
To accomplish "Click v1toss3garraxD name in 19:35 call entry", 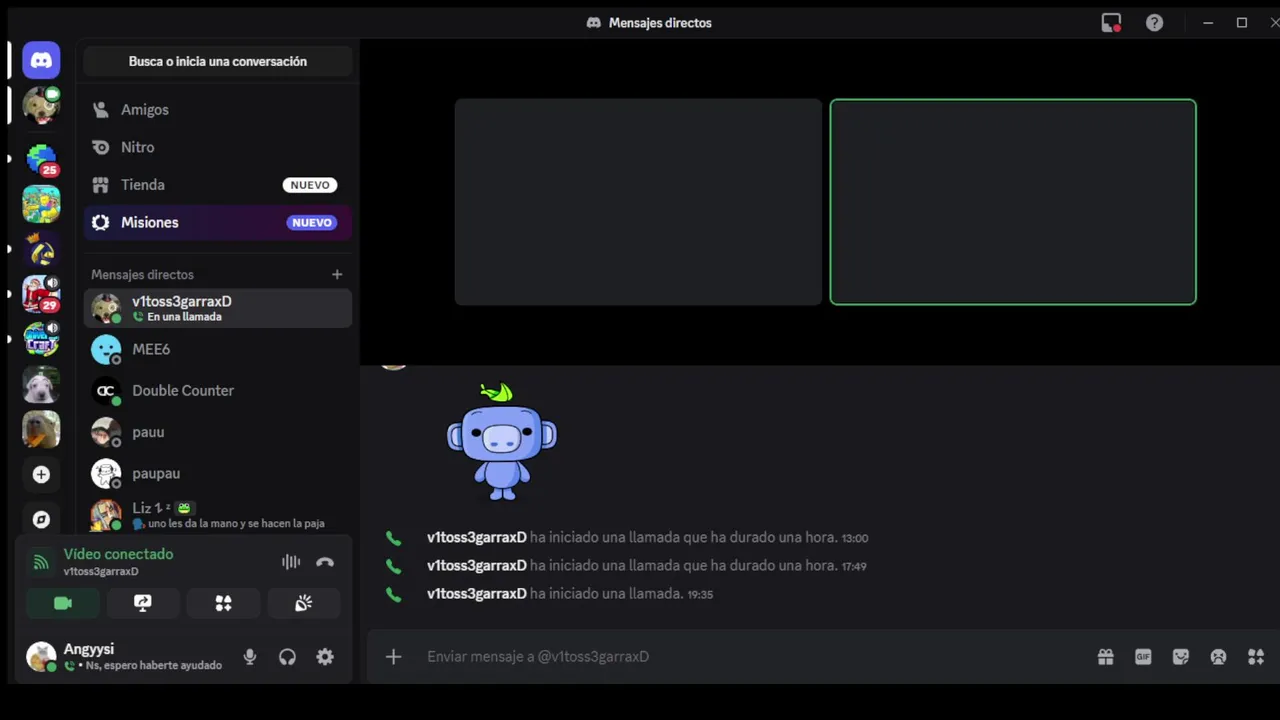I will point(477,594).
